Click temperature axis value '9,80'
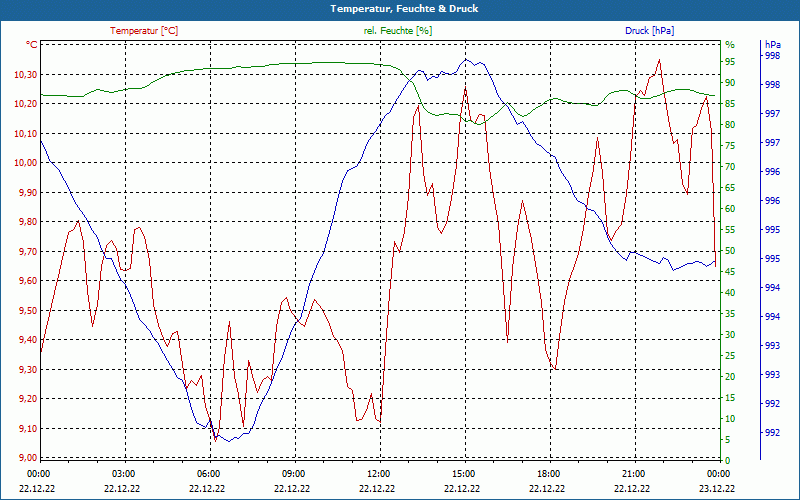 point(28,222)
